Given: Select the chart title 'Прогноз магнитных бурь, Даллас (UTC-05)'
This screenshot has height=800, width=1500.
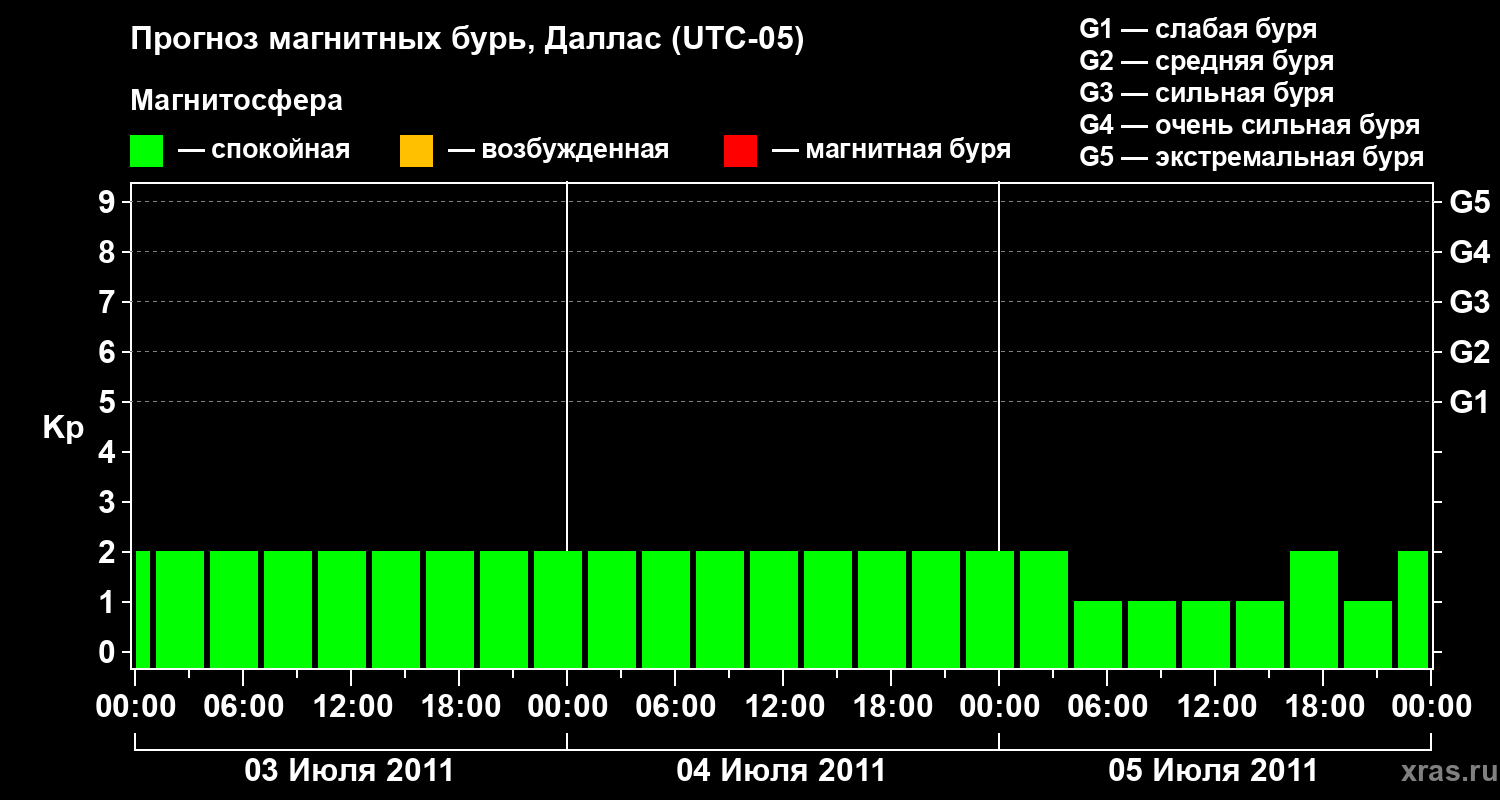Looking at the screenshot, I should 467,40.
